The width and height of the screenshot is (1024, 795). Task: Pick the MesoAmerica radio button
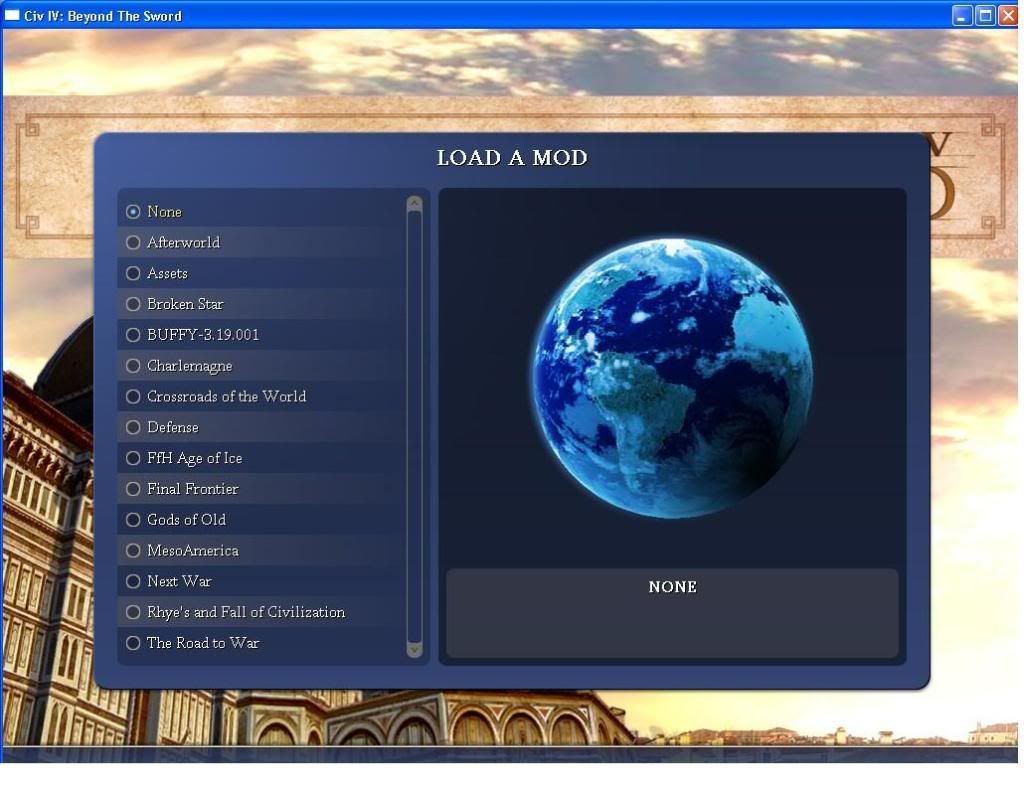pyautogui.click(x=133, y=551)
